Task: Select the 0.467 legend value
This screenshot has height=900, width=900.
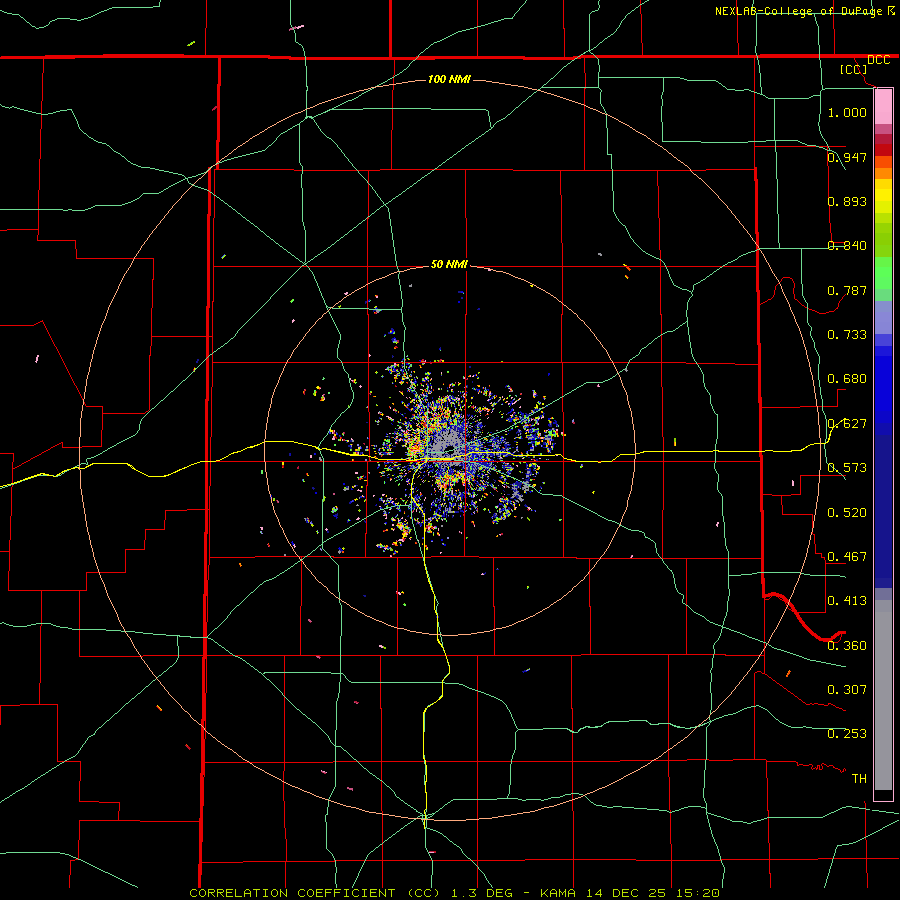Action: 847,556
